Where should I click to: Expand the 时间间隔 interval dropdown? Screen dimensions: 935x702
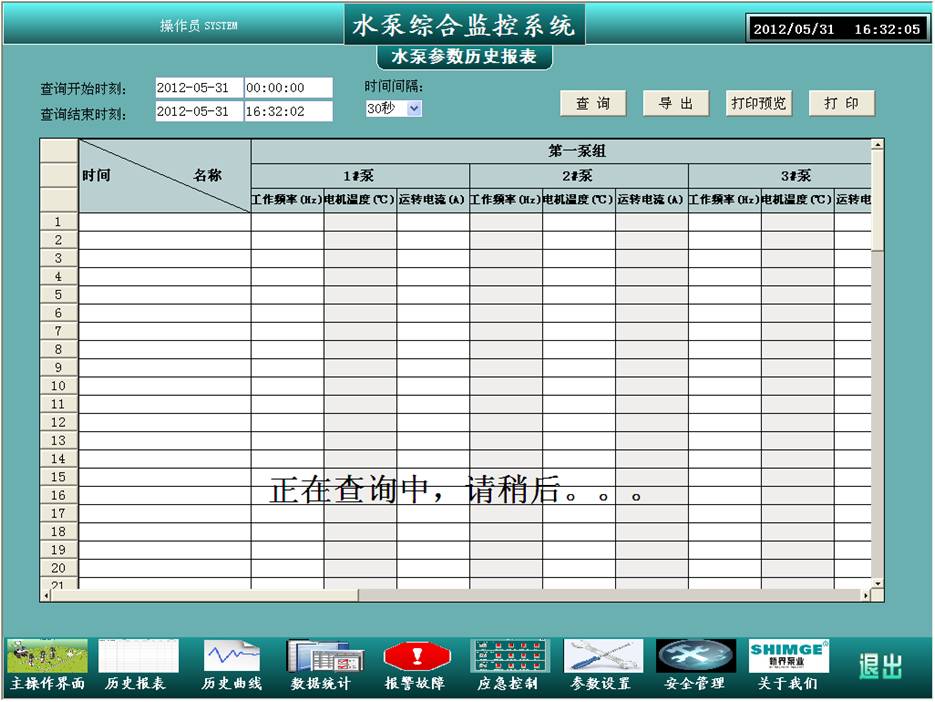414,108
